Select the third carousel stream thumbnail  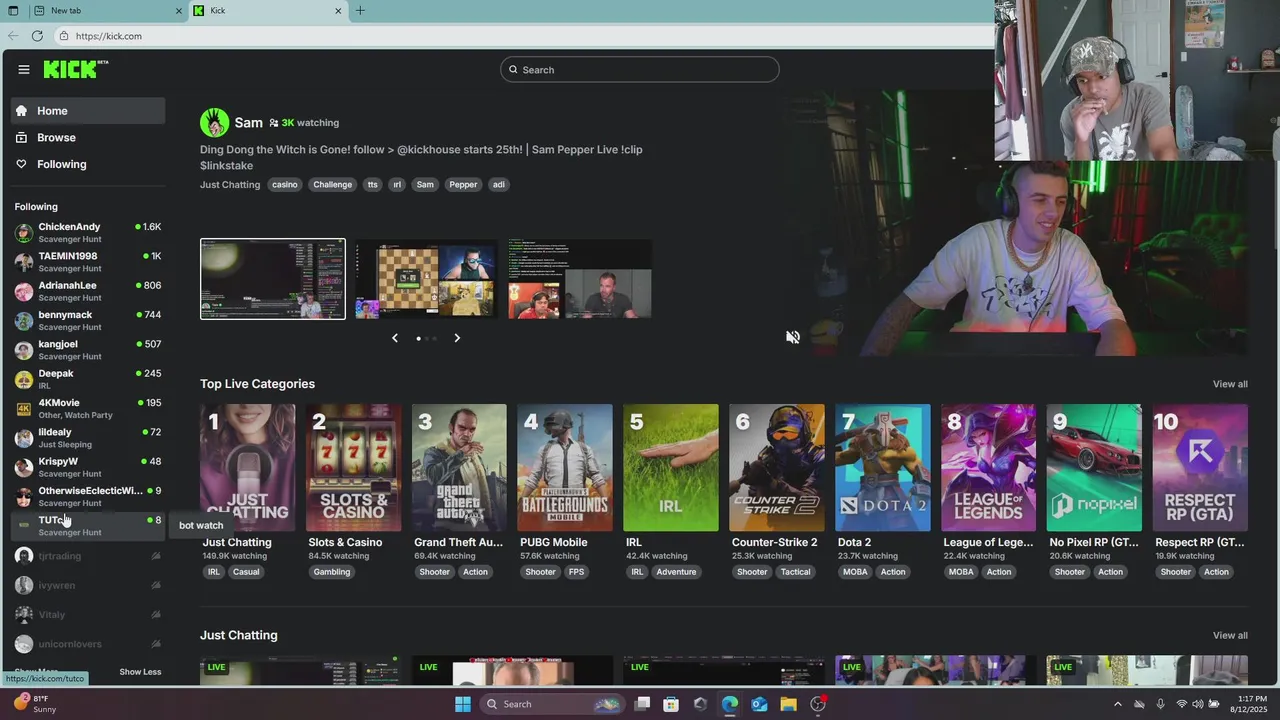click(x=580, y=279)
